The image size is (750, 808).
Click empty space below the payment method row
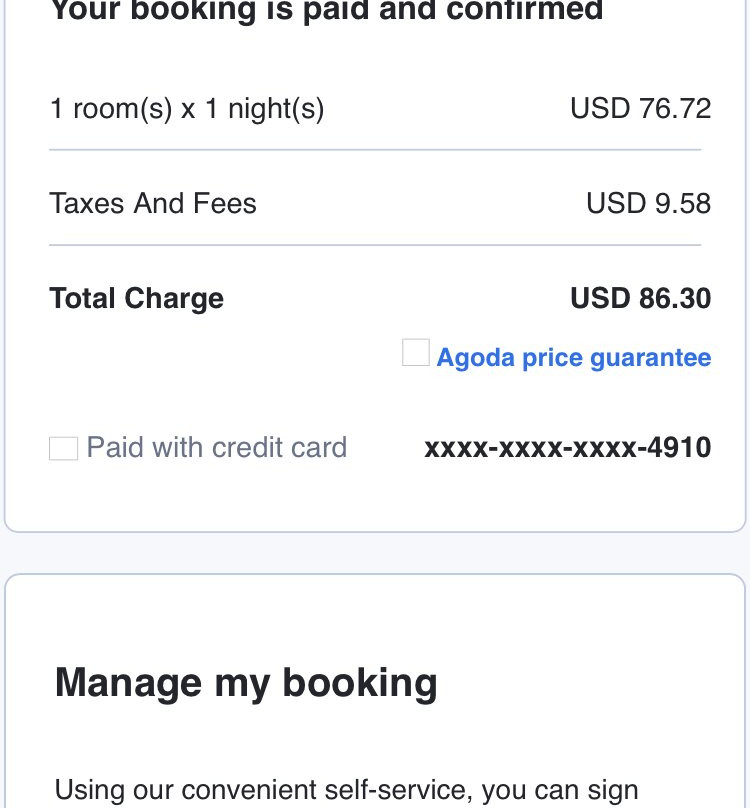point(375,498)
